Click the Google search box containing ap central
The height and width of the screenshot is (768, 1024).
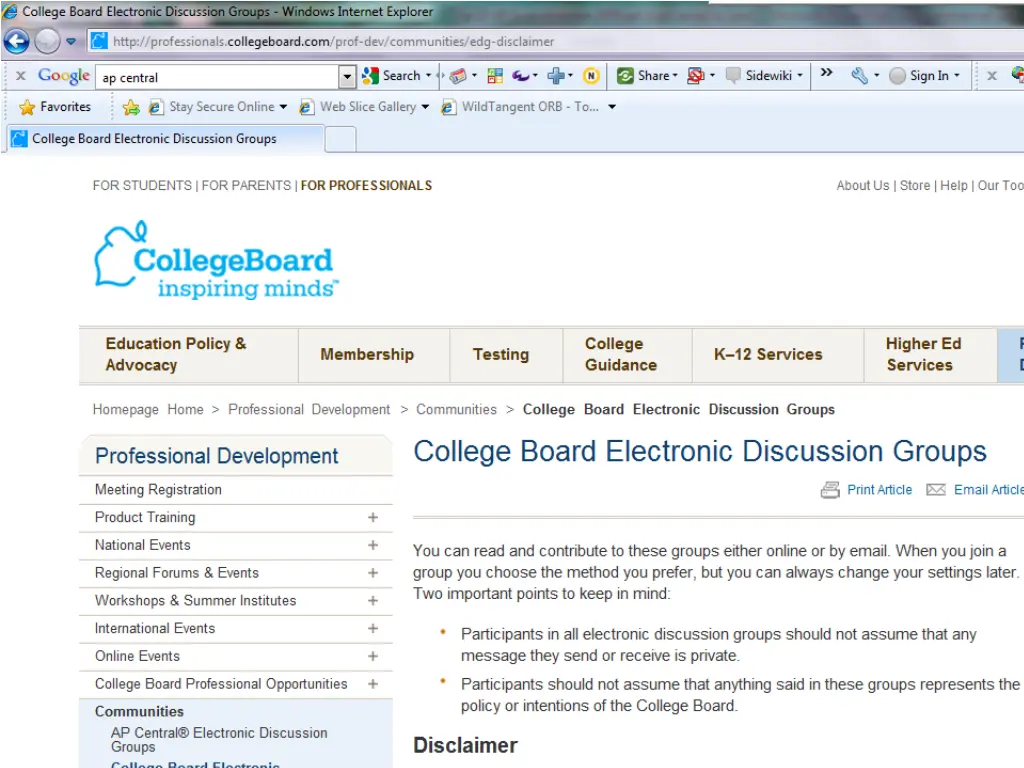point(218,77)
